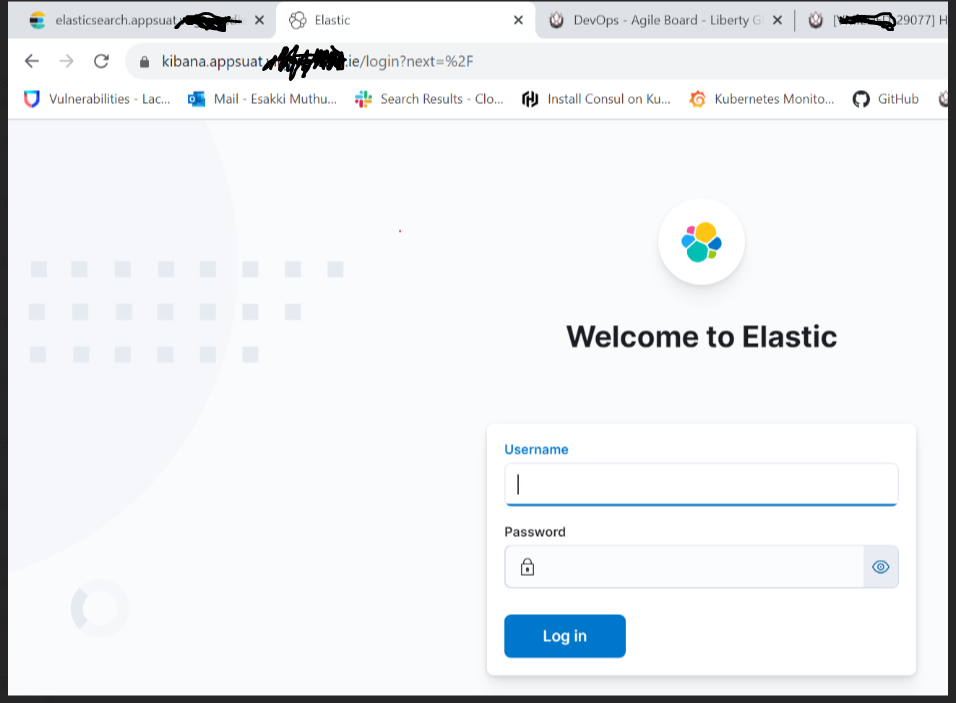The width and height of the screenshot is (956, 703).
Task: Reload the Kibana login page
Action: [101, 61]
